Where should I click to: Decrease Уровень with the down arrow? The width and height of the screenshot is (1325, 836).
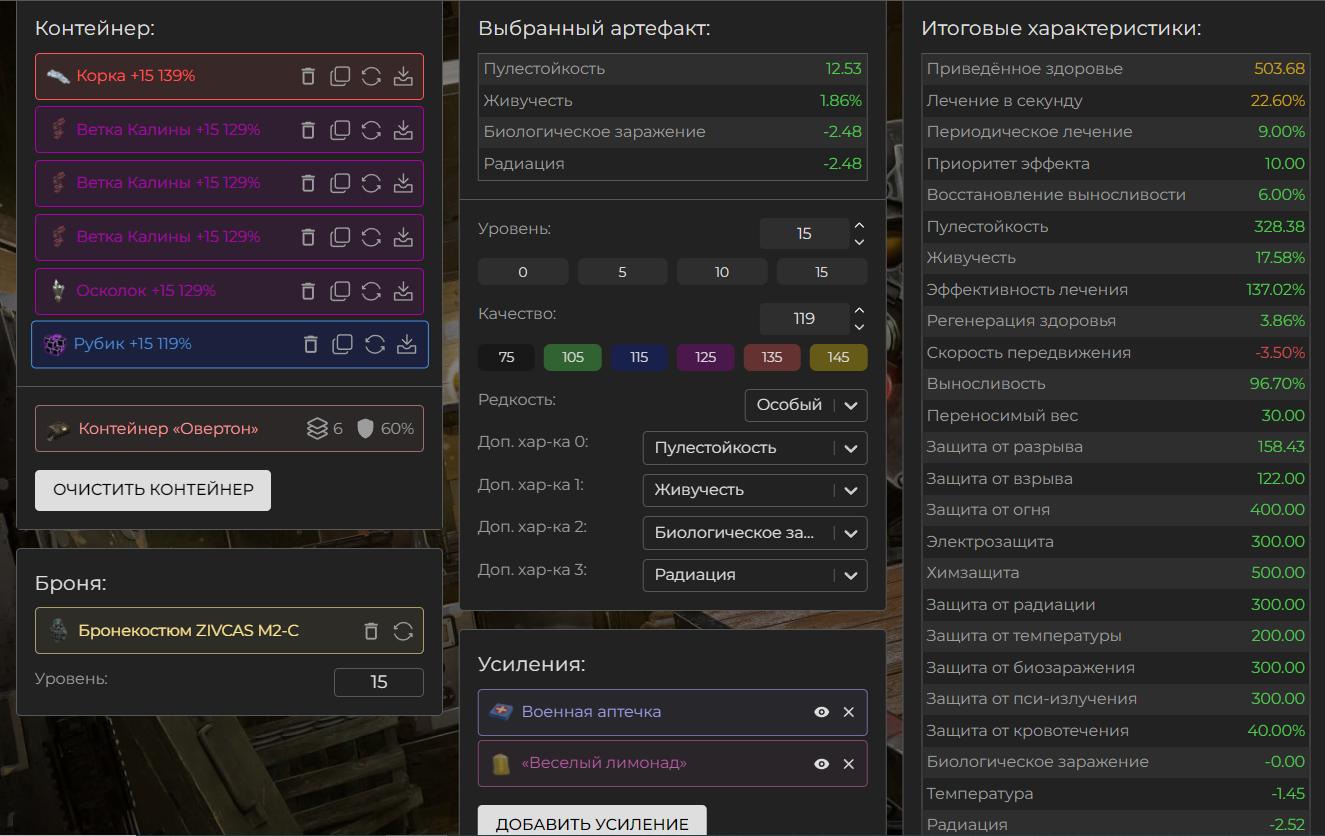[x=859, y=242]
